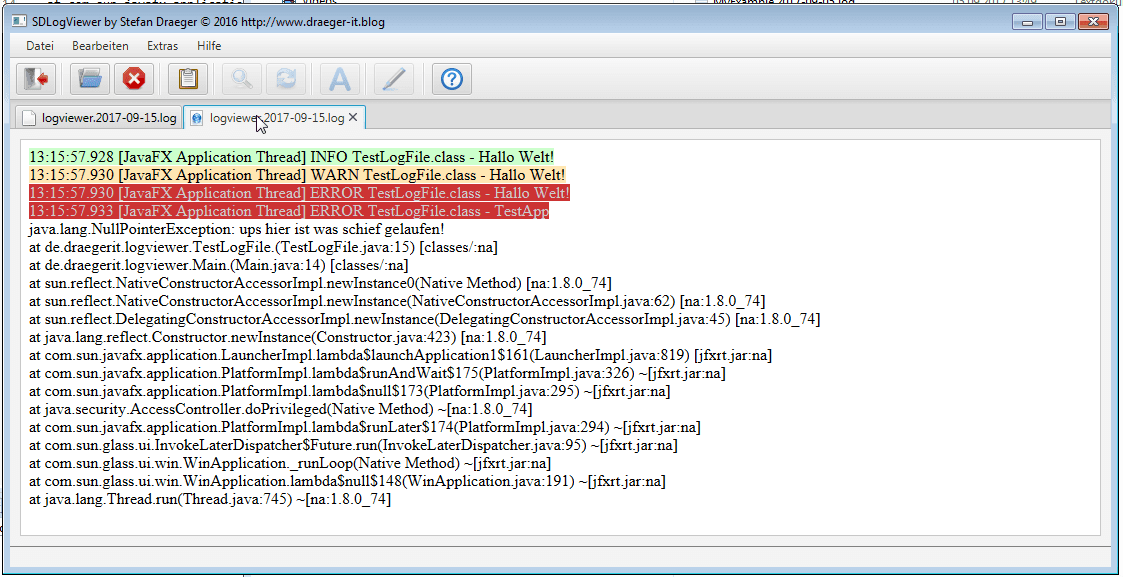Click the refresh icon in the toolbar
Screen dimensions: 1123x577
[287, 78]
